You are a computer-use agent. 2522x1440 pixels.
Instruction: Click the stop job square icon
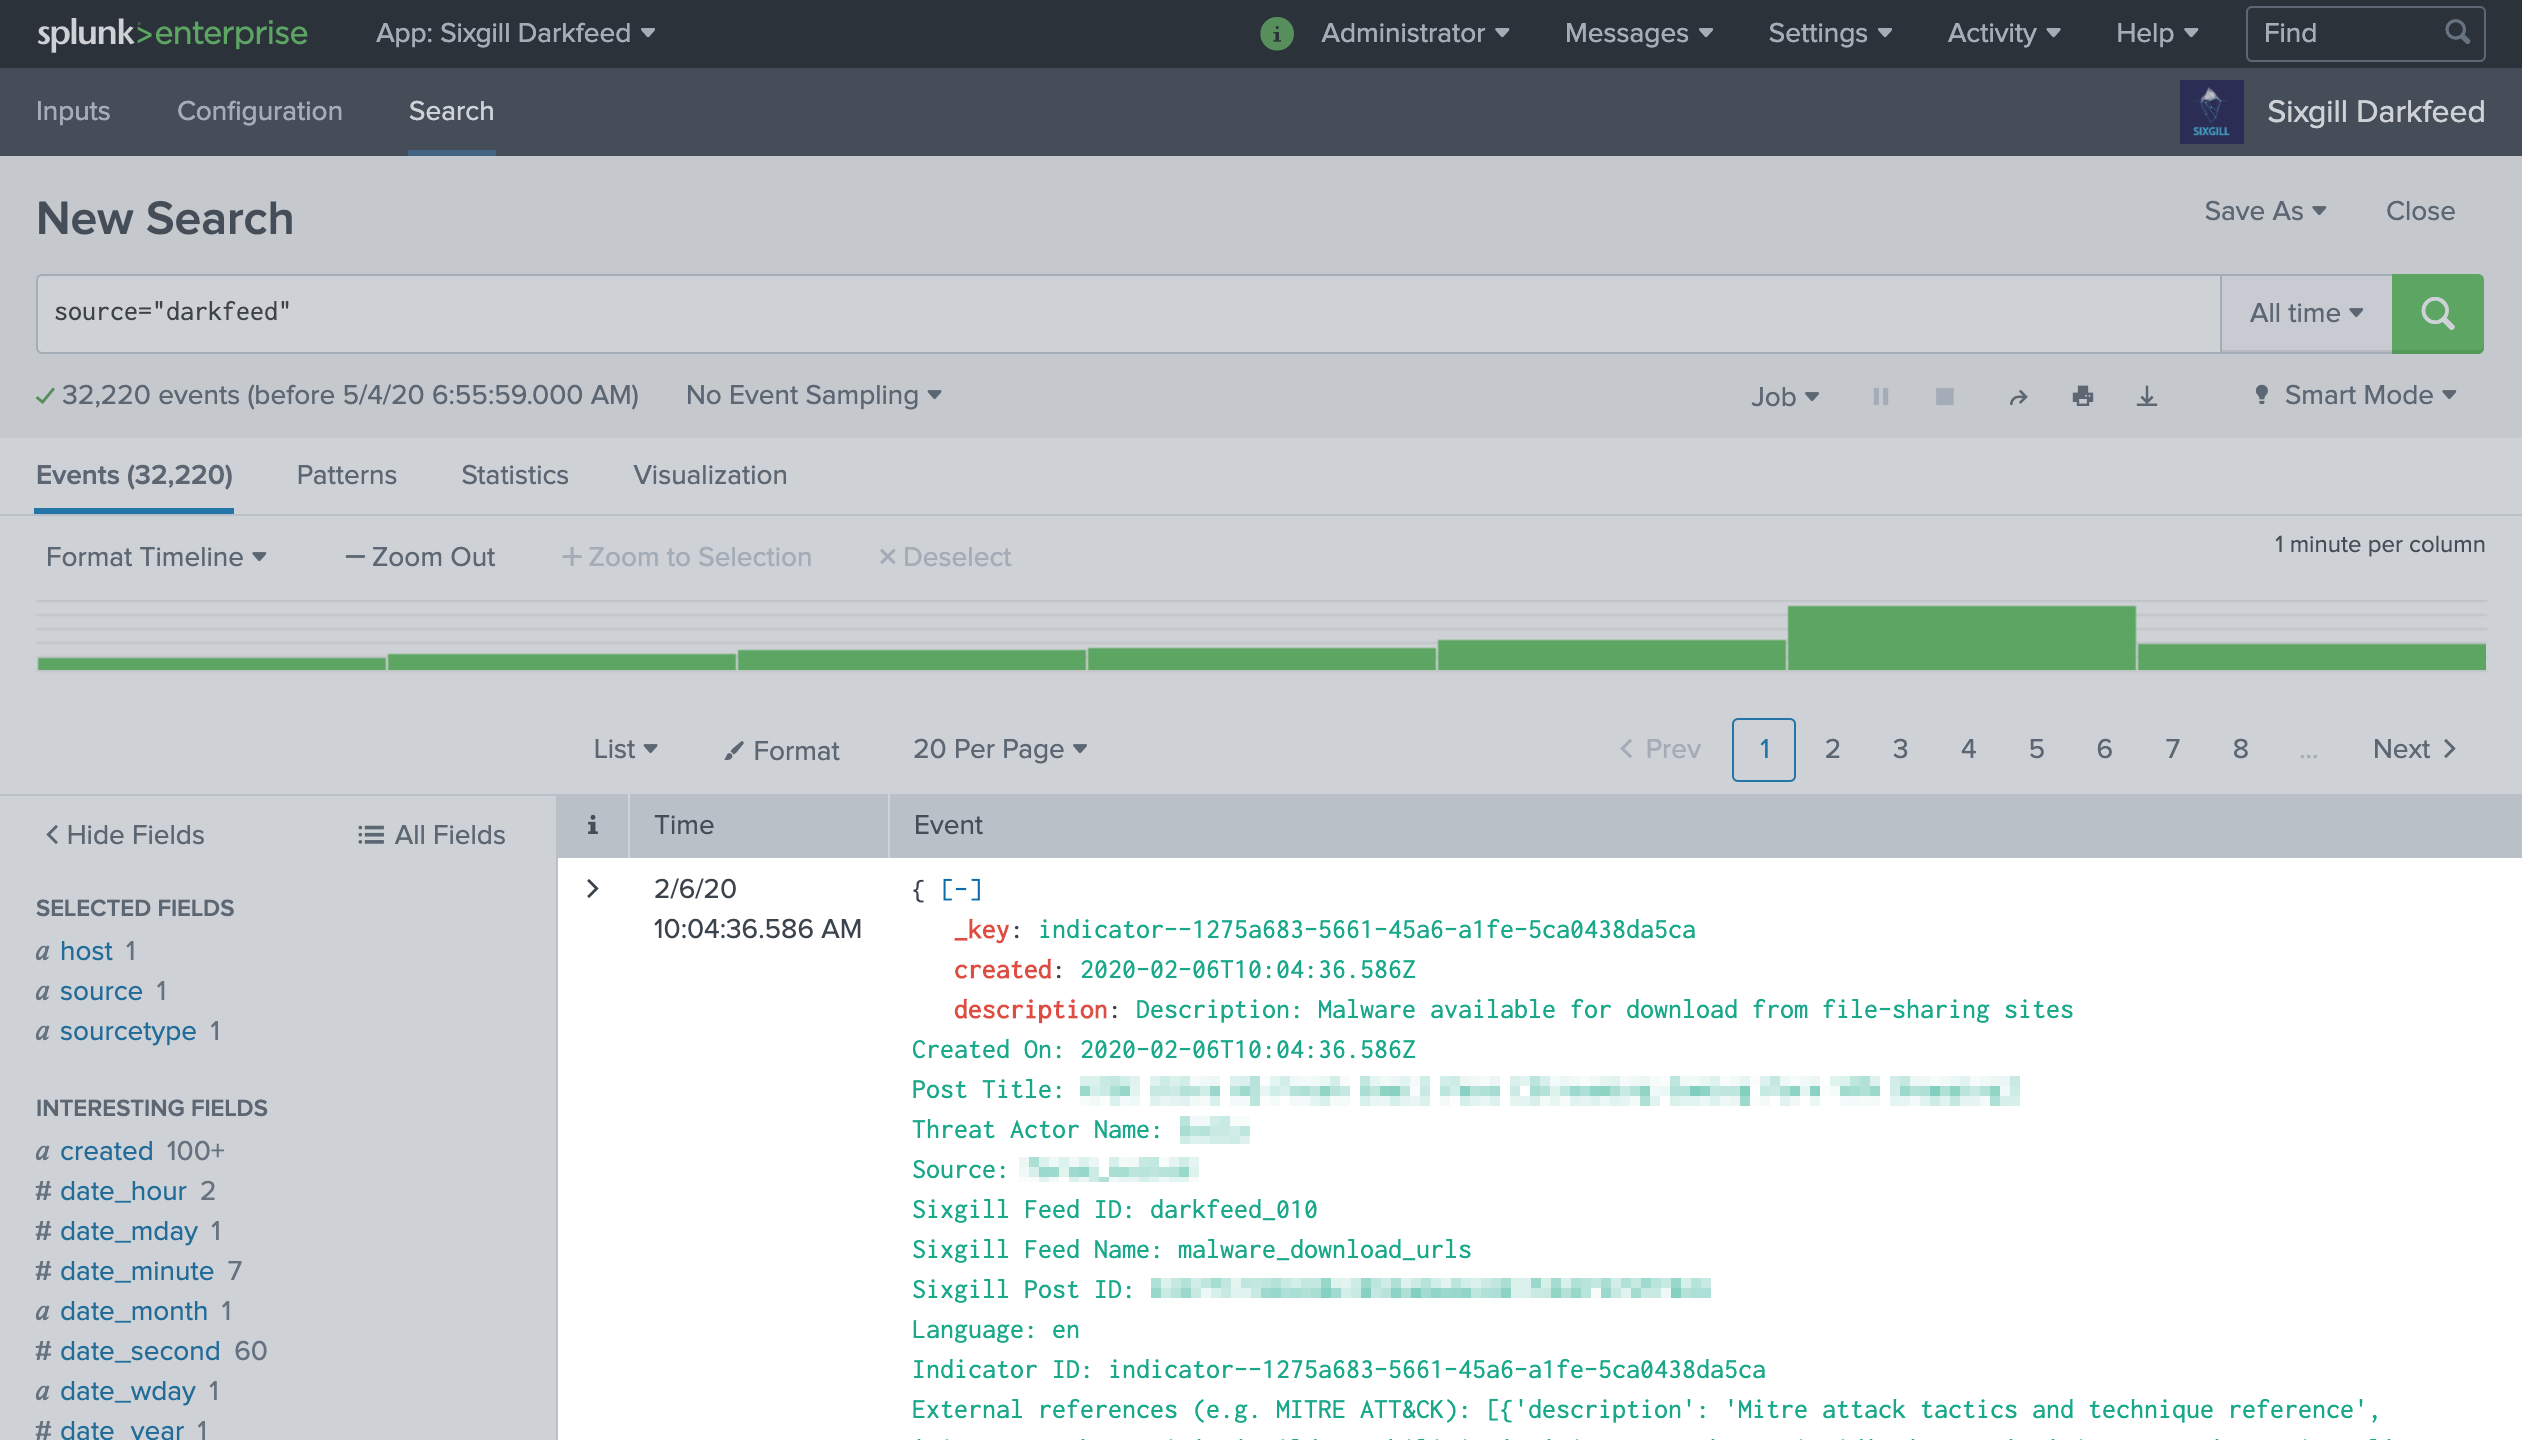[1944, 396]
